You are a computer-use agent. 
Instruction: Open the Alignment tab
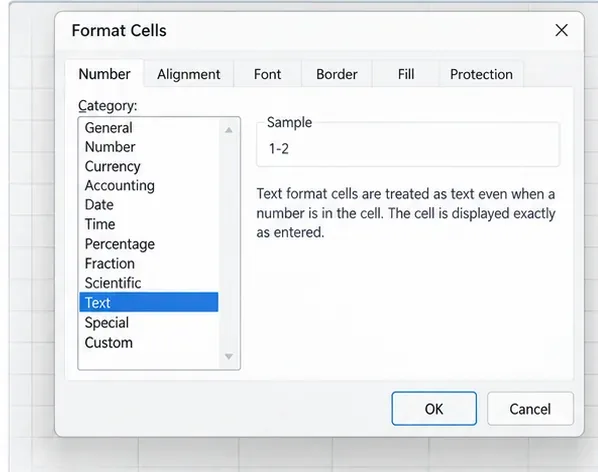pyautogui.click(x=189, y=74)
